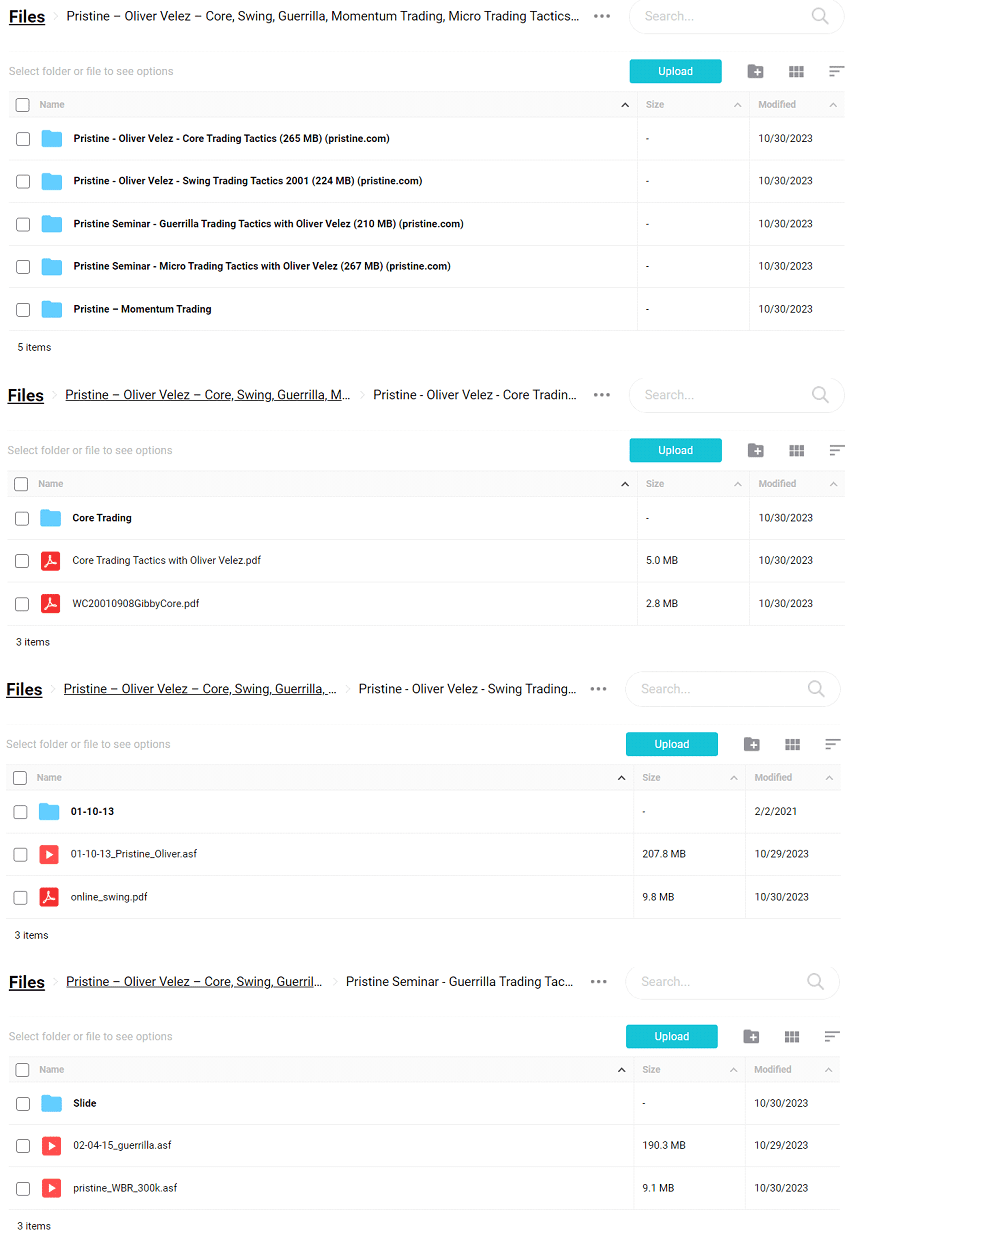
Task: Open 01-10-13 folder name
Action: coord(92,812)
